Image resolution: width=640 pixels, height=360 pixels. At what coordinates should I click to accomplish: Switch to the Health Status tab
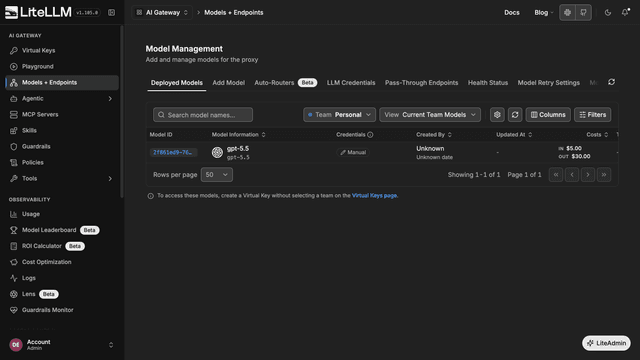(x=488, y=82)
